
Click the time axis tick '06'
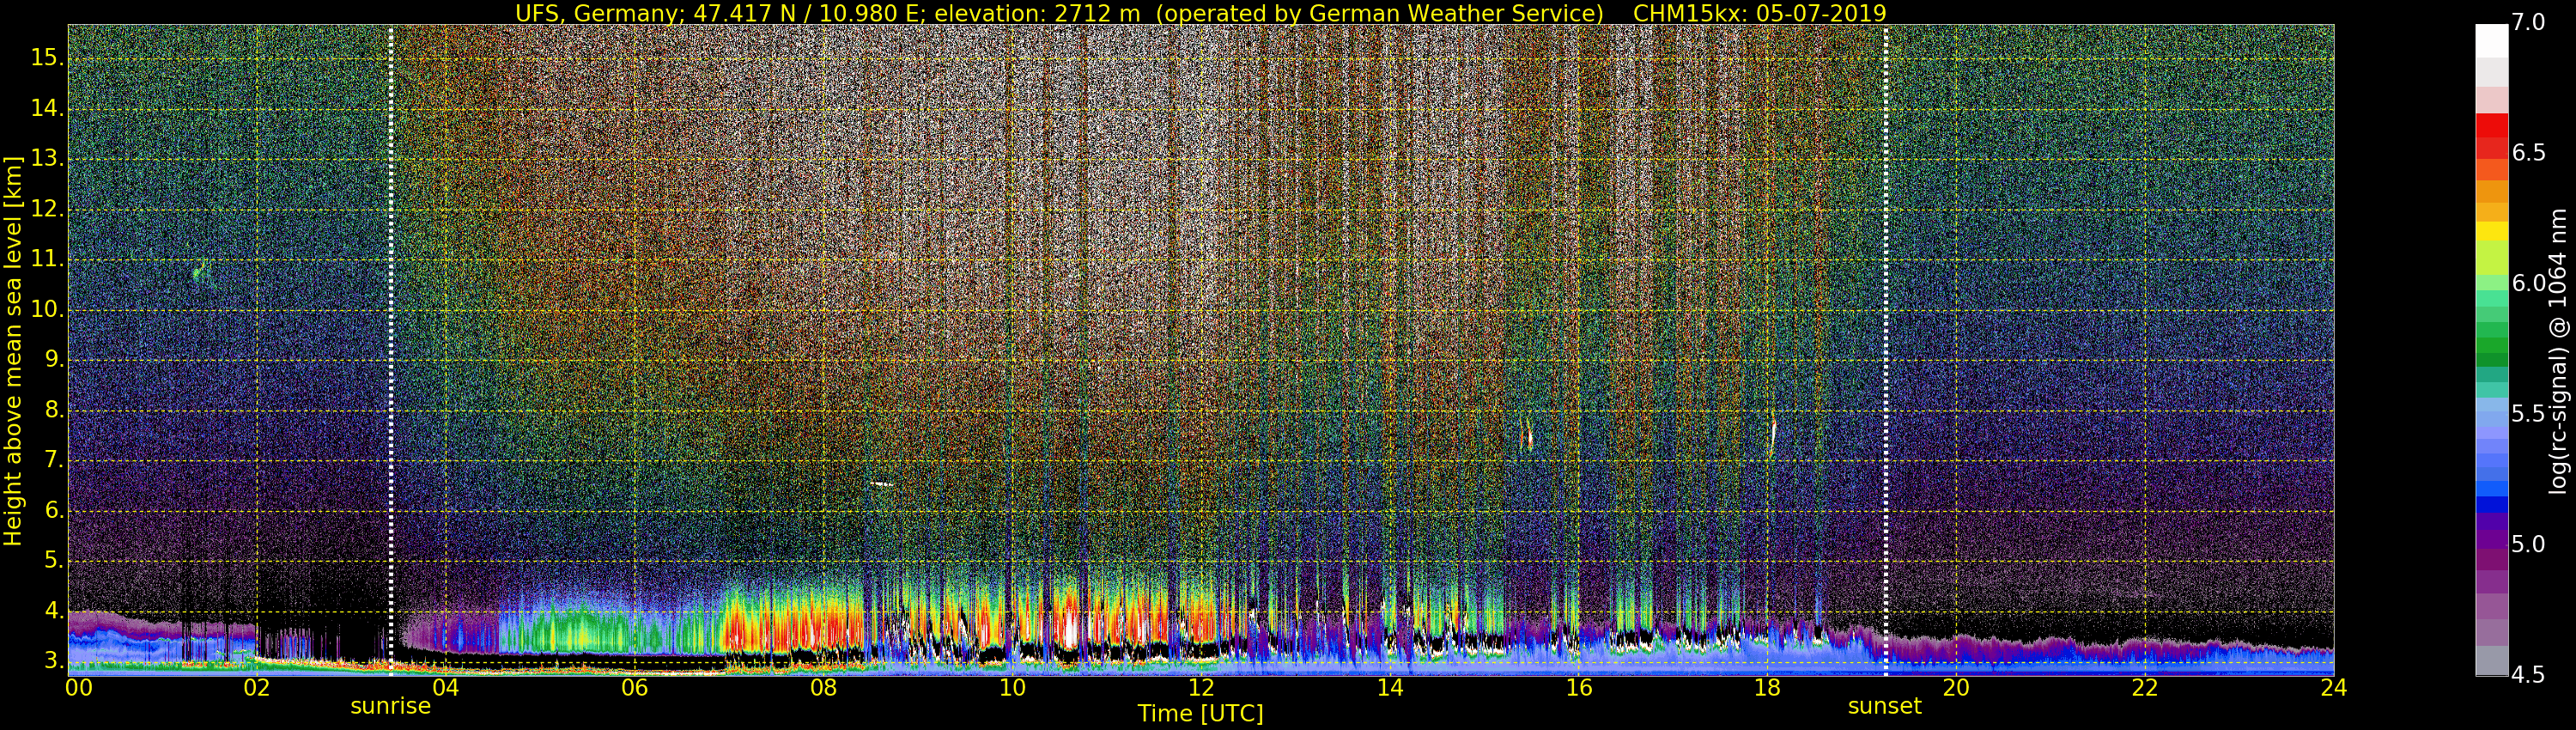click(634, 688)
